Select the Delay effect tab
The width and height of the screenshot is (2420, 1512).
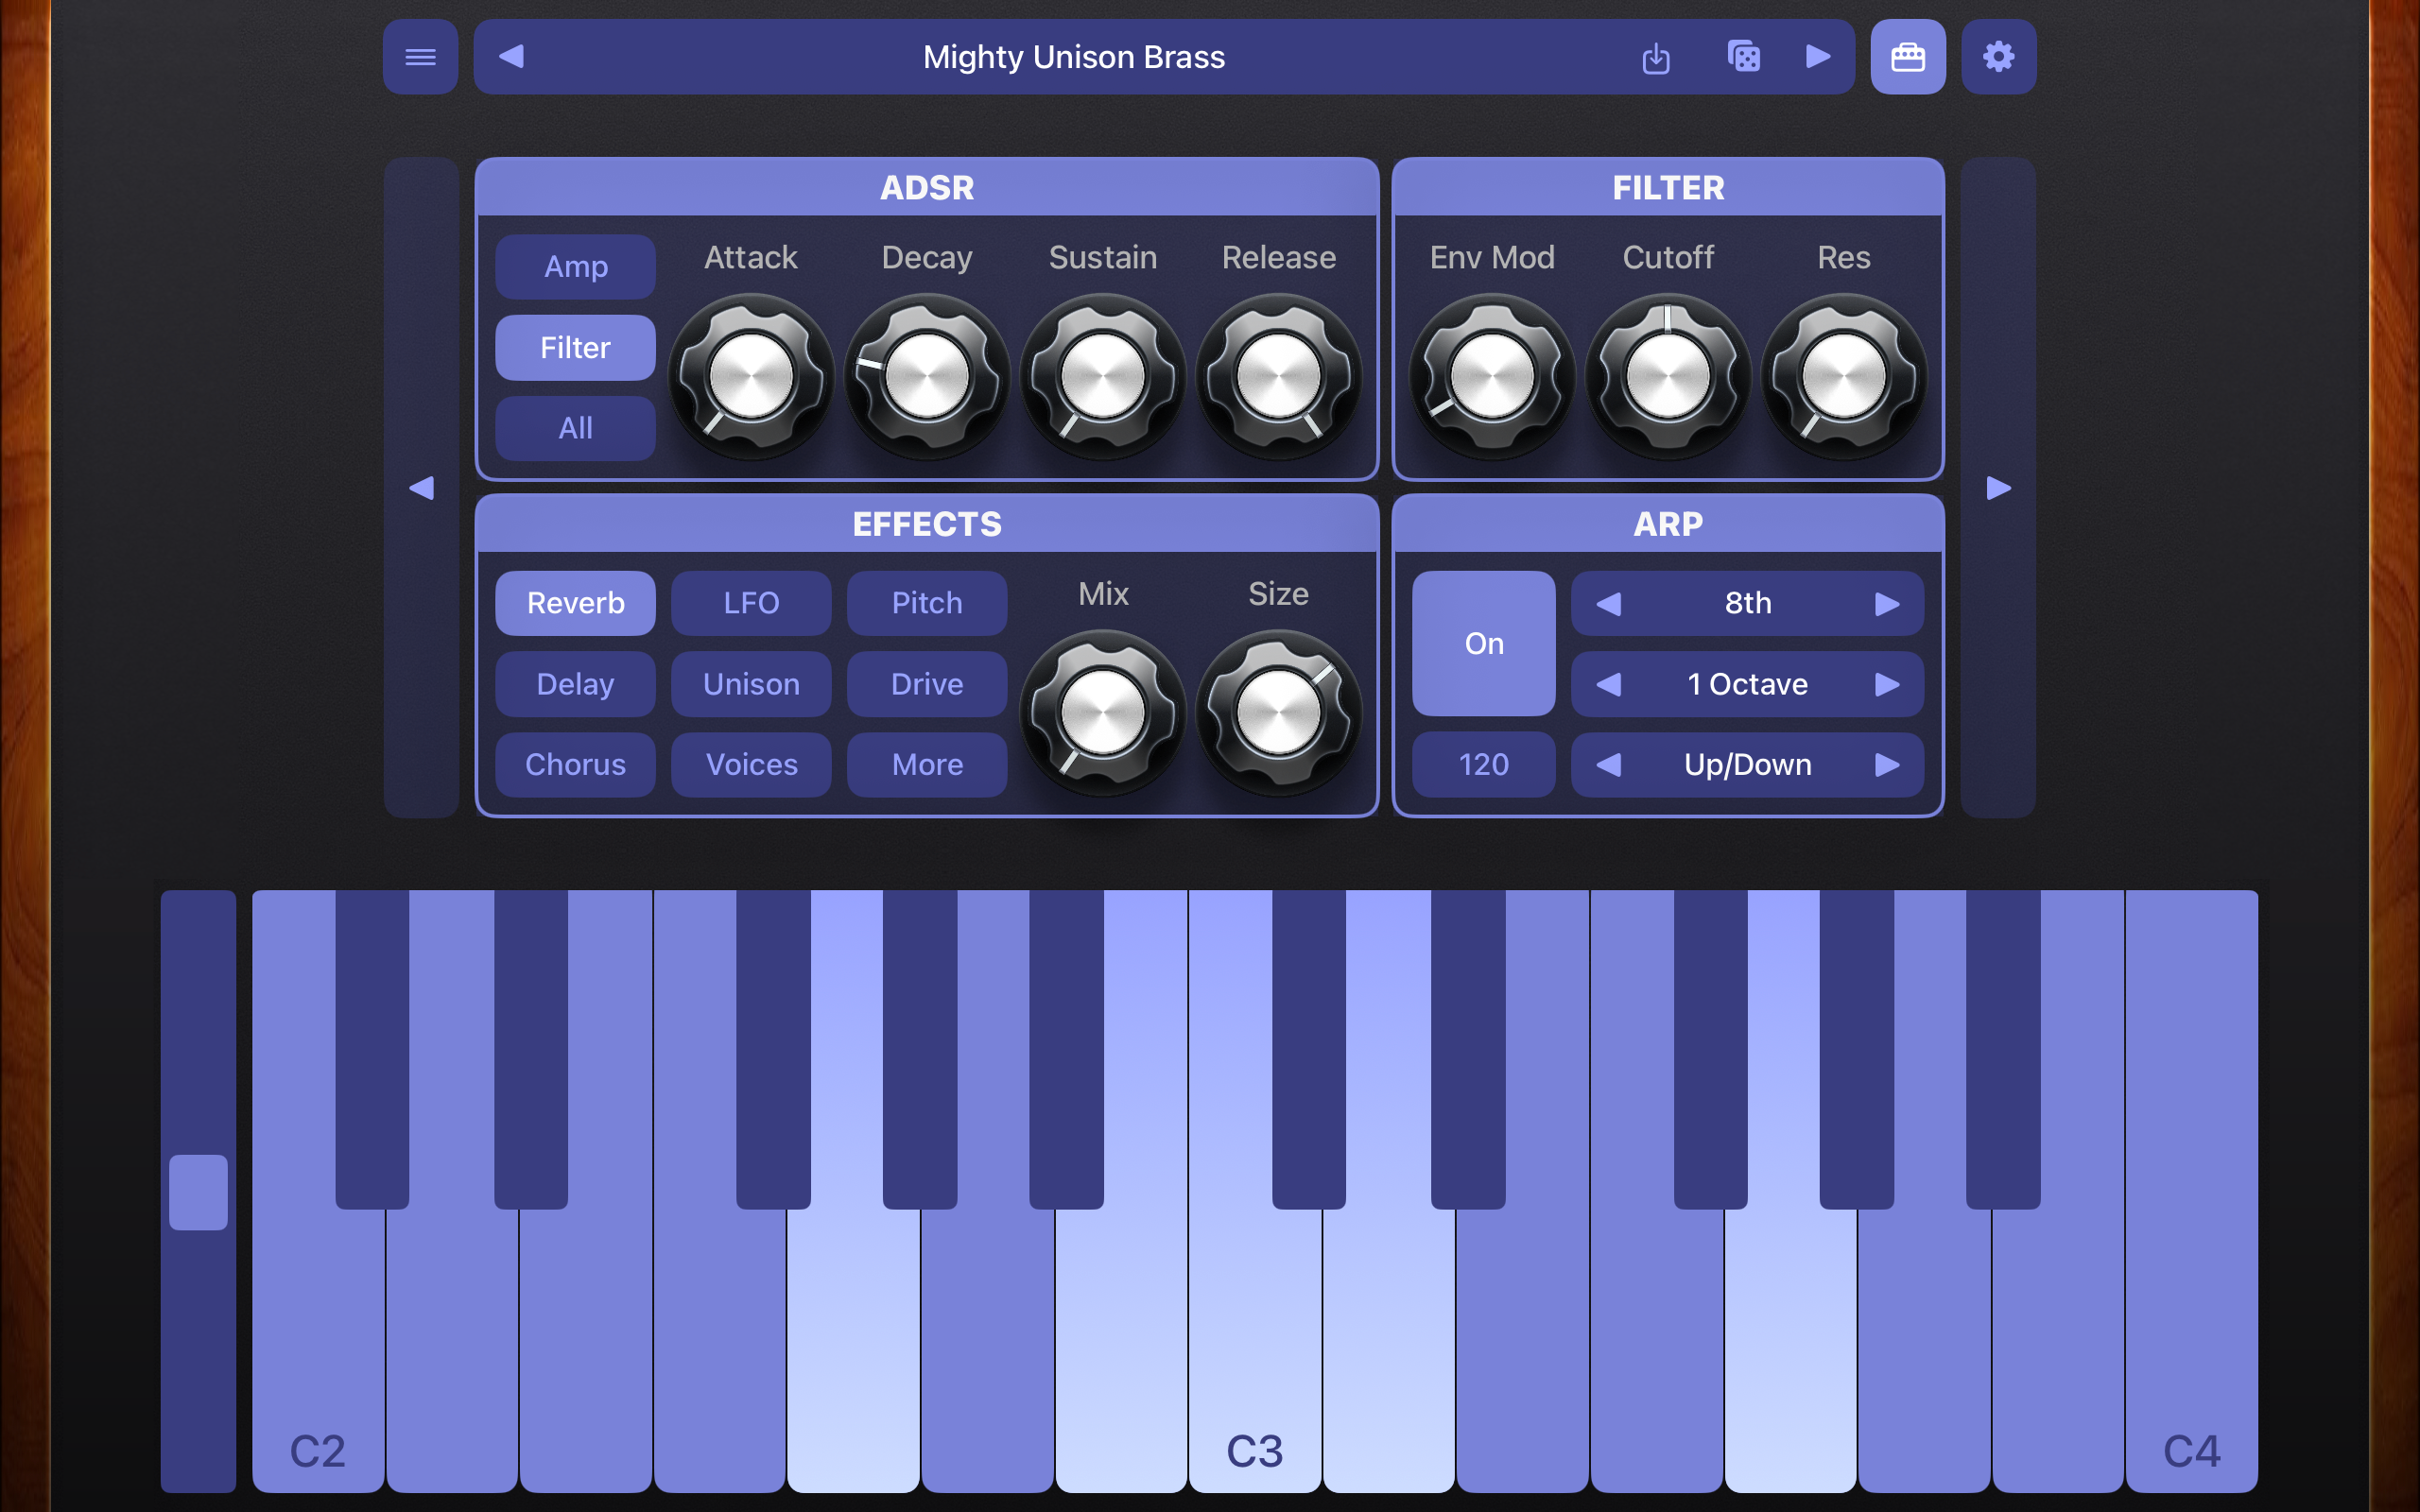[x=575, y=684]
